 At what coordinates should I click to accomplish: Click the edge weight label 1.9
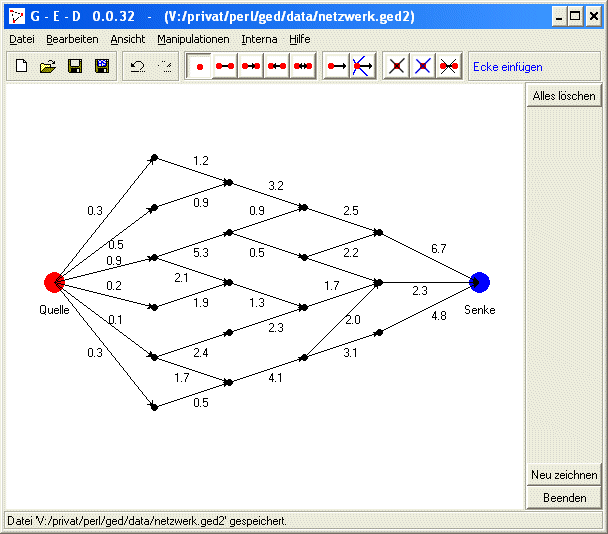click(201, 302)
